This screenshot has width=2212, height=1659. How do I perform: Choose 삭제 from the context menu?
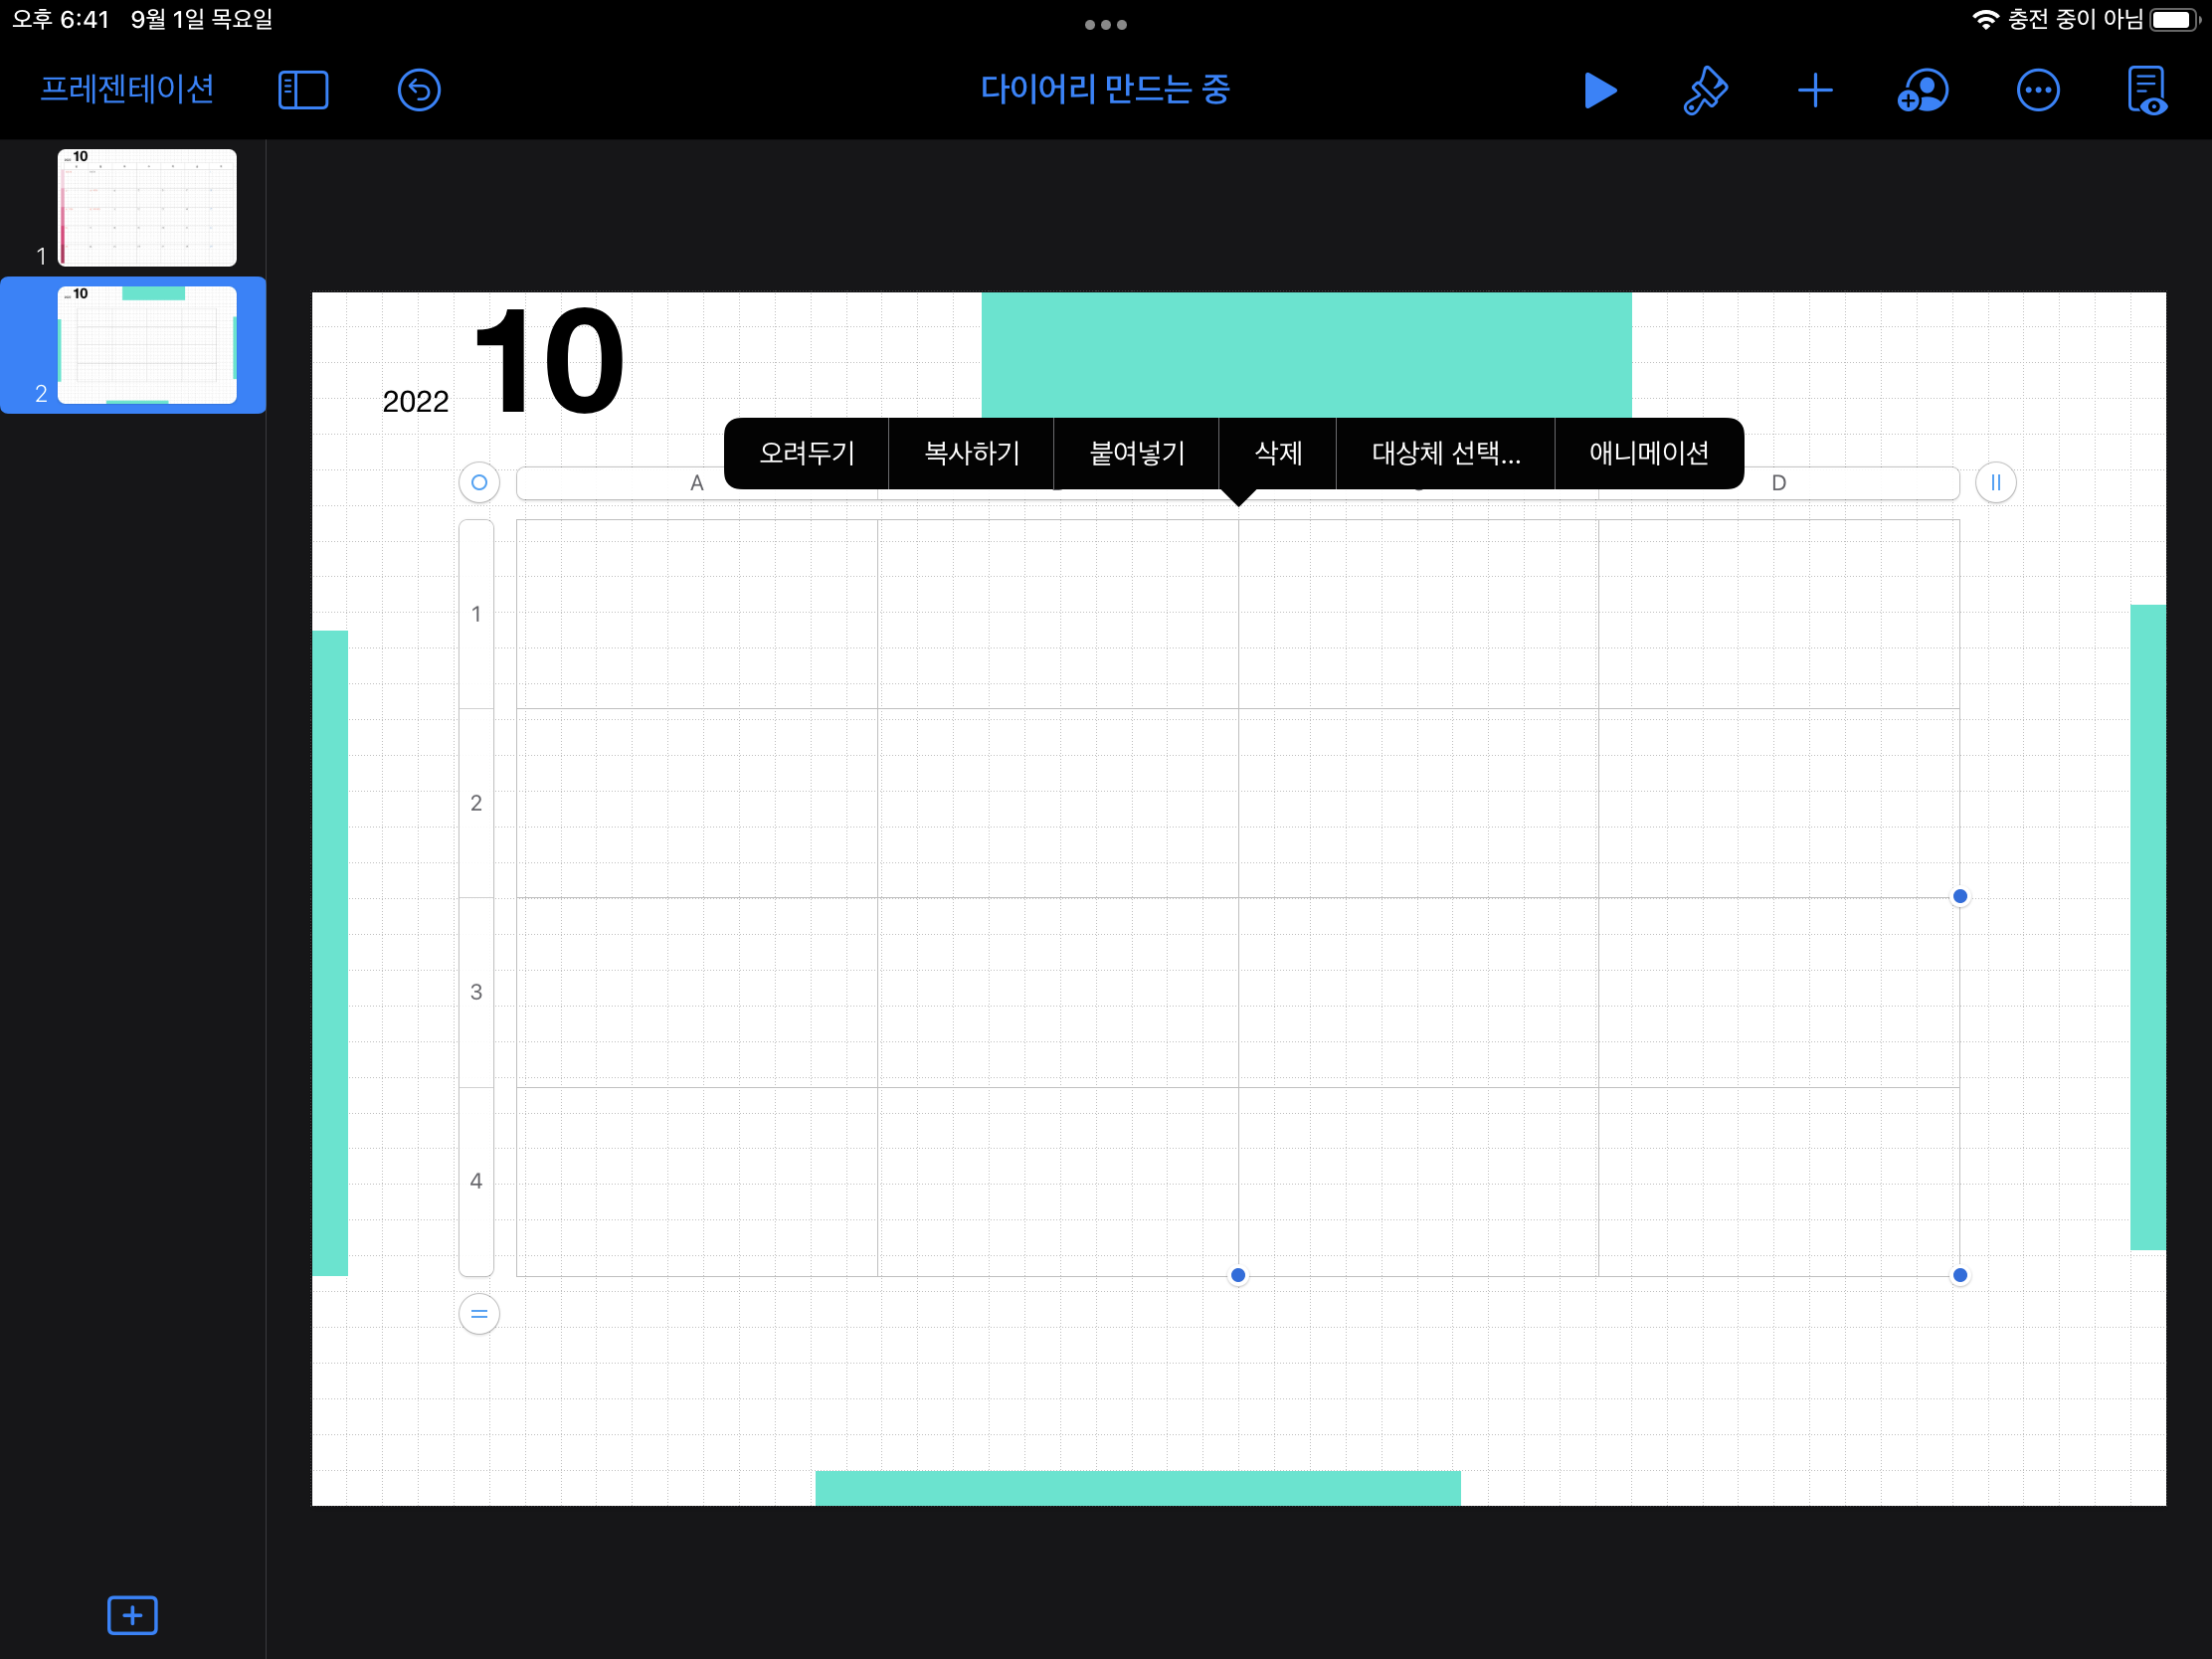coord(1278,453)
